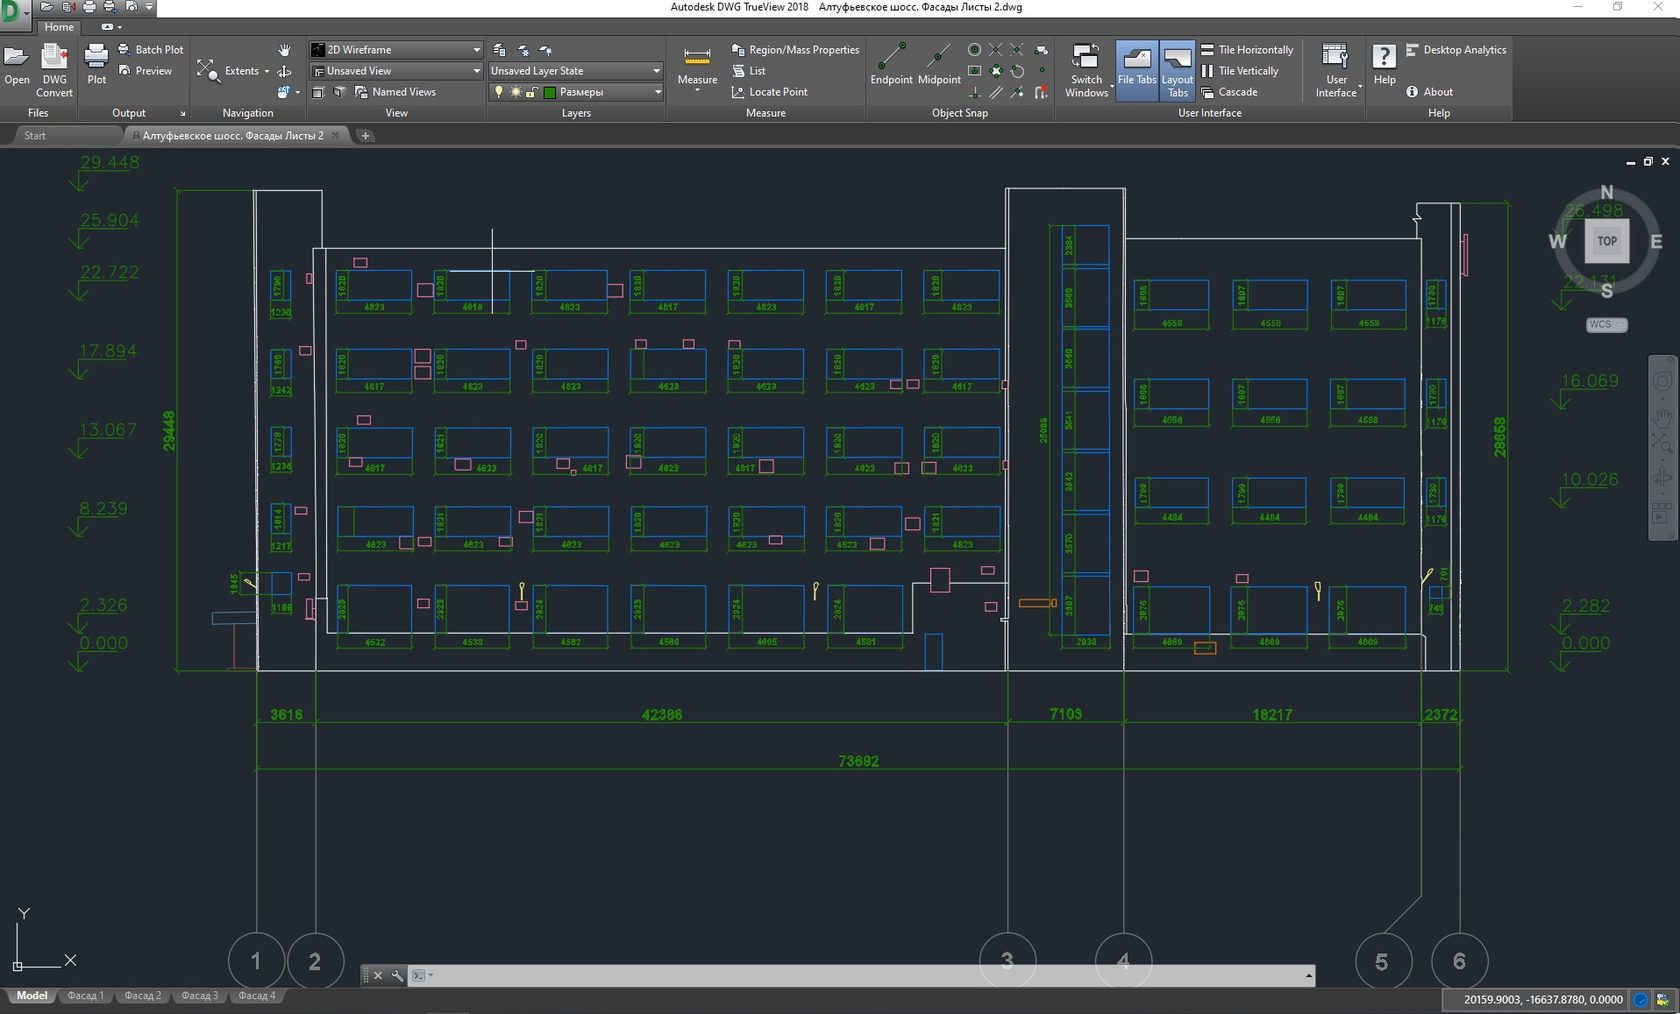Click the Locate Point icon
This screenshot has width=1680, height=1014.
739,92
